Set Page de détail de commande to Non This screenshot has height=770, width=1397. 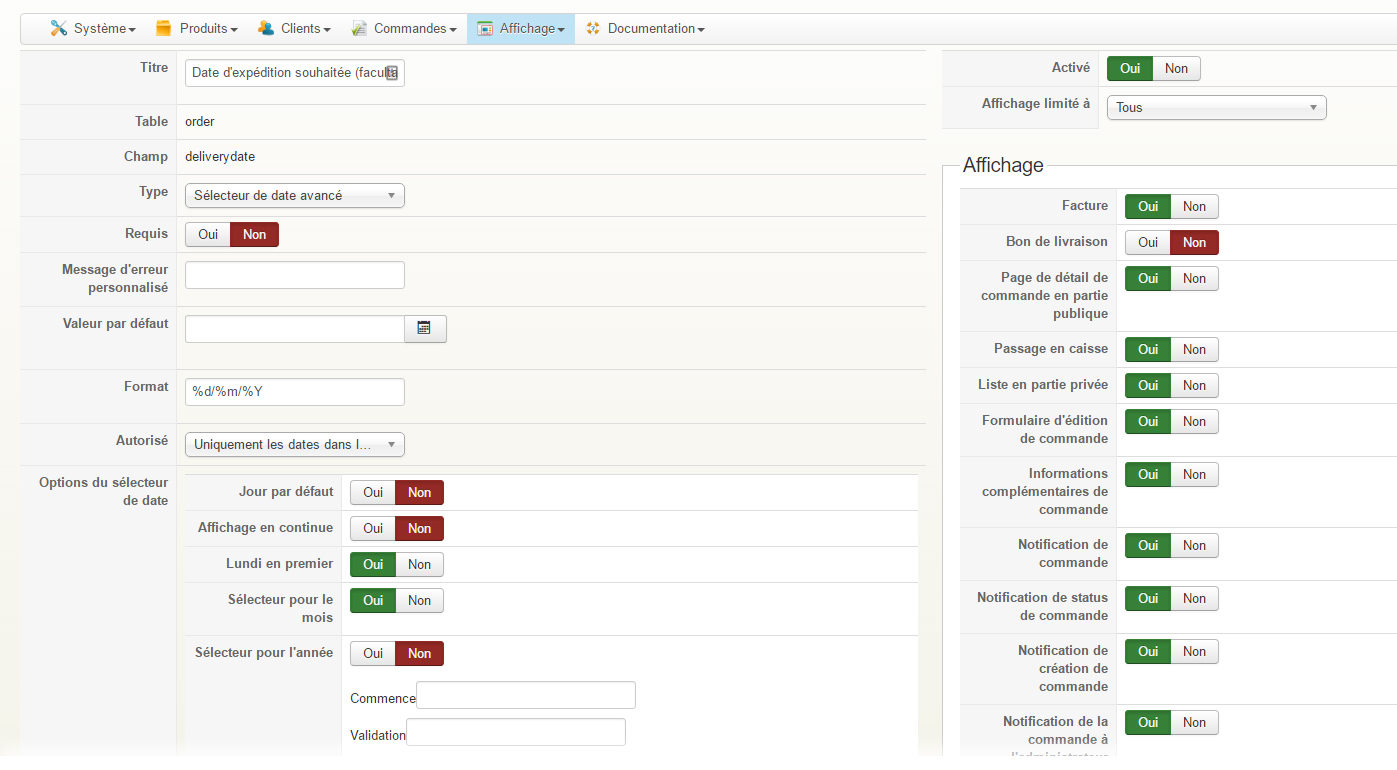point(1195,278)
